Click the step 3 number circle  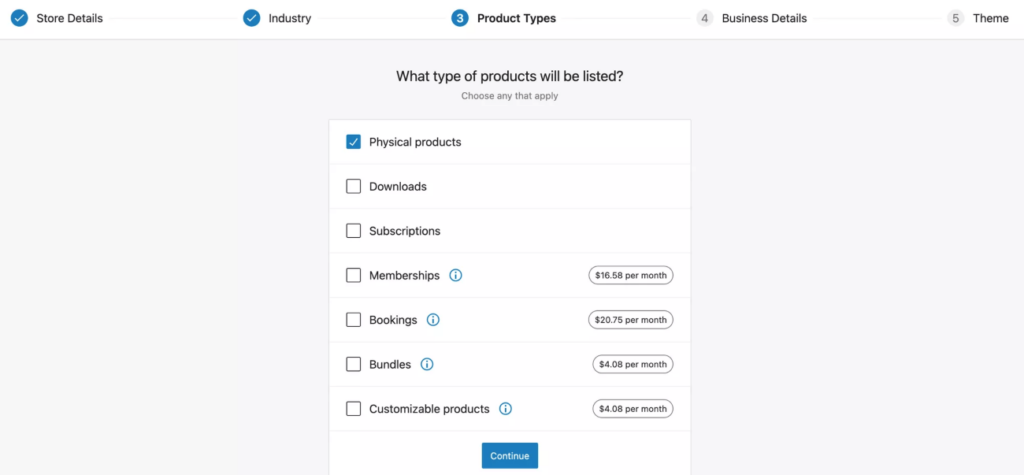click(460, 18)
